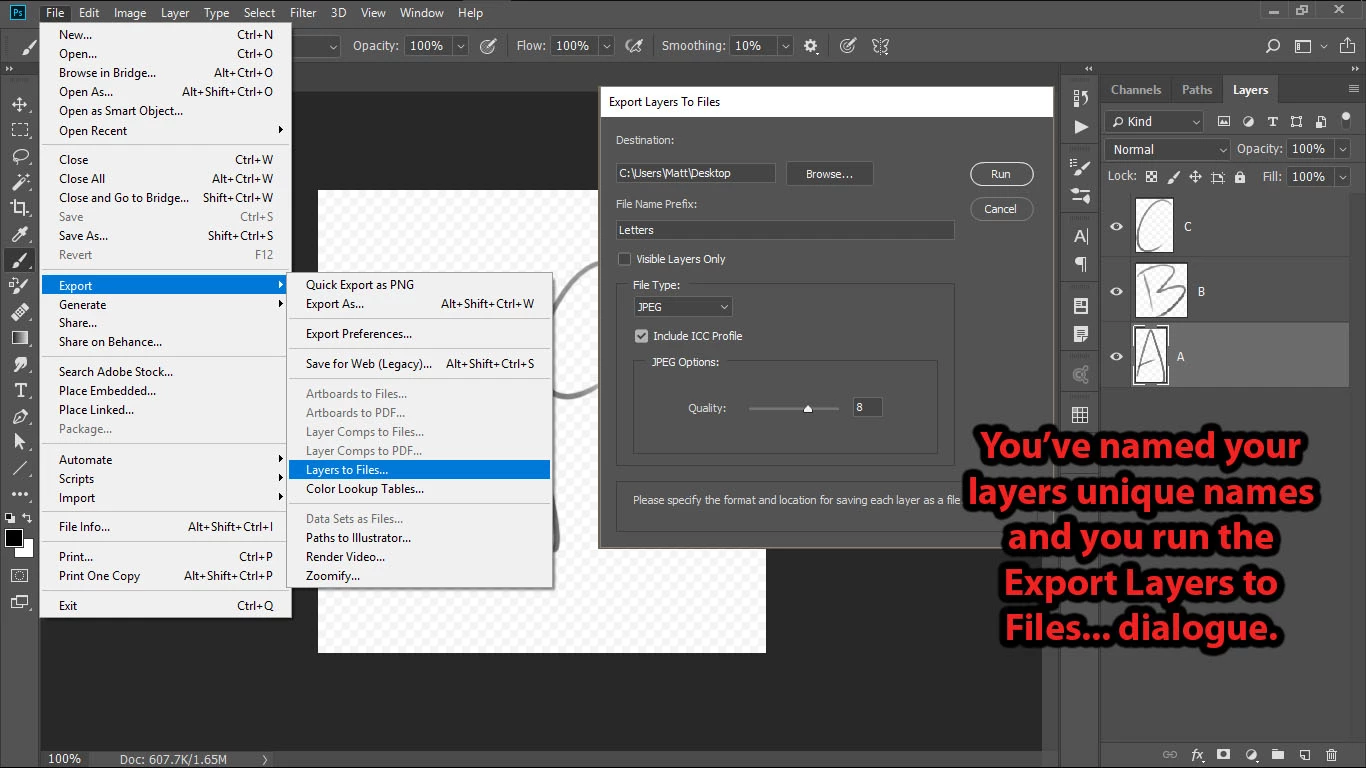Image resolution: width=1366 pixels, height=768 pixels.
Task: Click the JPEG Quality slider
Action: (x=794, y=408)
